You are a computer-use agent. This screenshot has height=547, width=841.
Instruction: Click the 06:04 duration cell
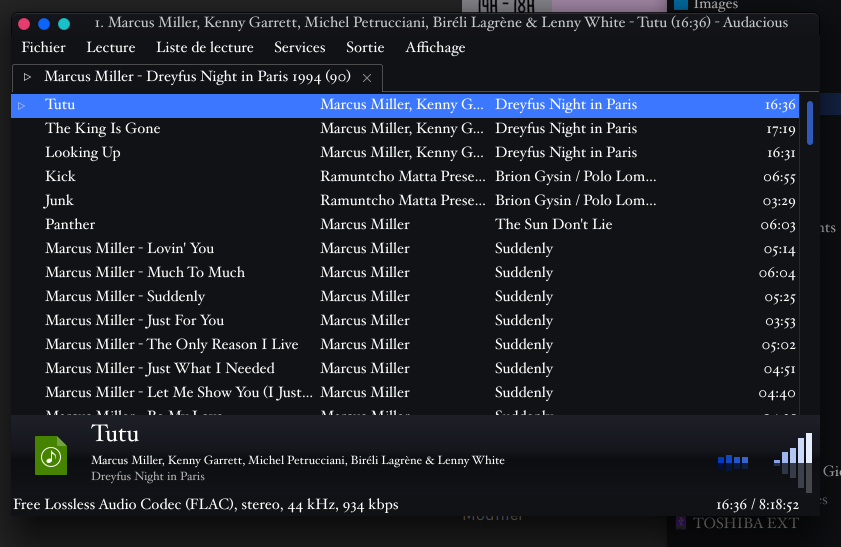click(777, 273)
